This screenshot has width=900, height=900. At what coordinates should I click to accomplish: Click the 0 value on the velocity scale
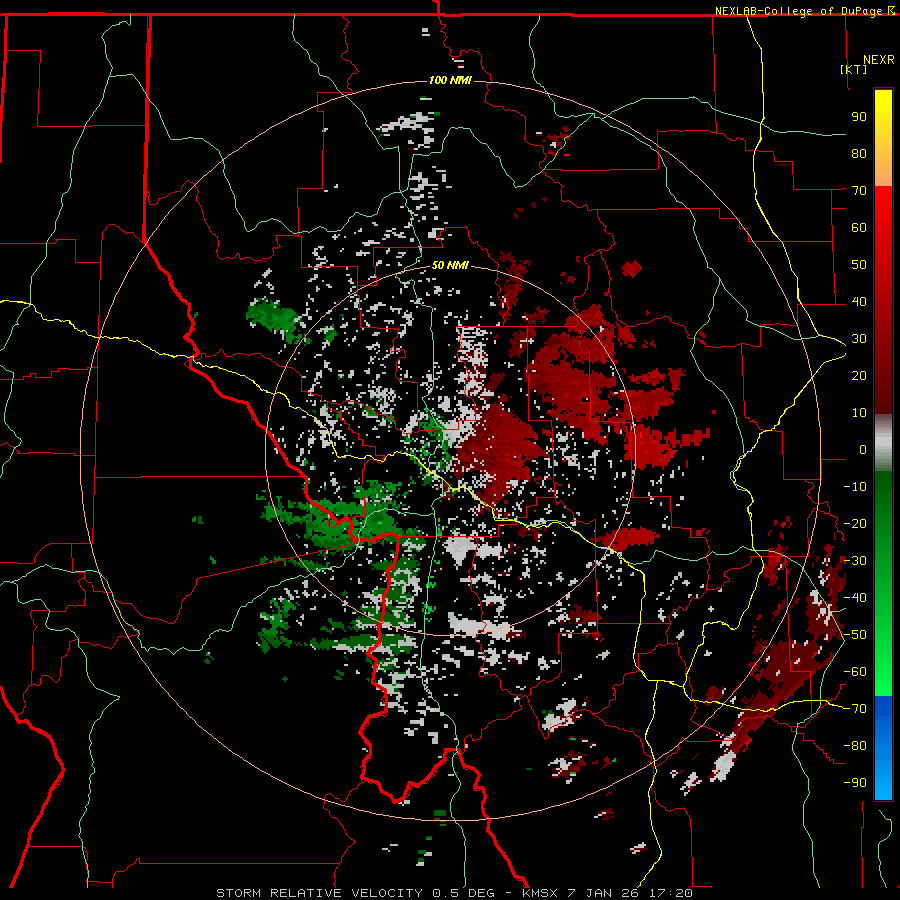click(863, 449)
